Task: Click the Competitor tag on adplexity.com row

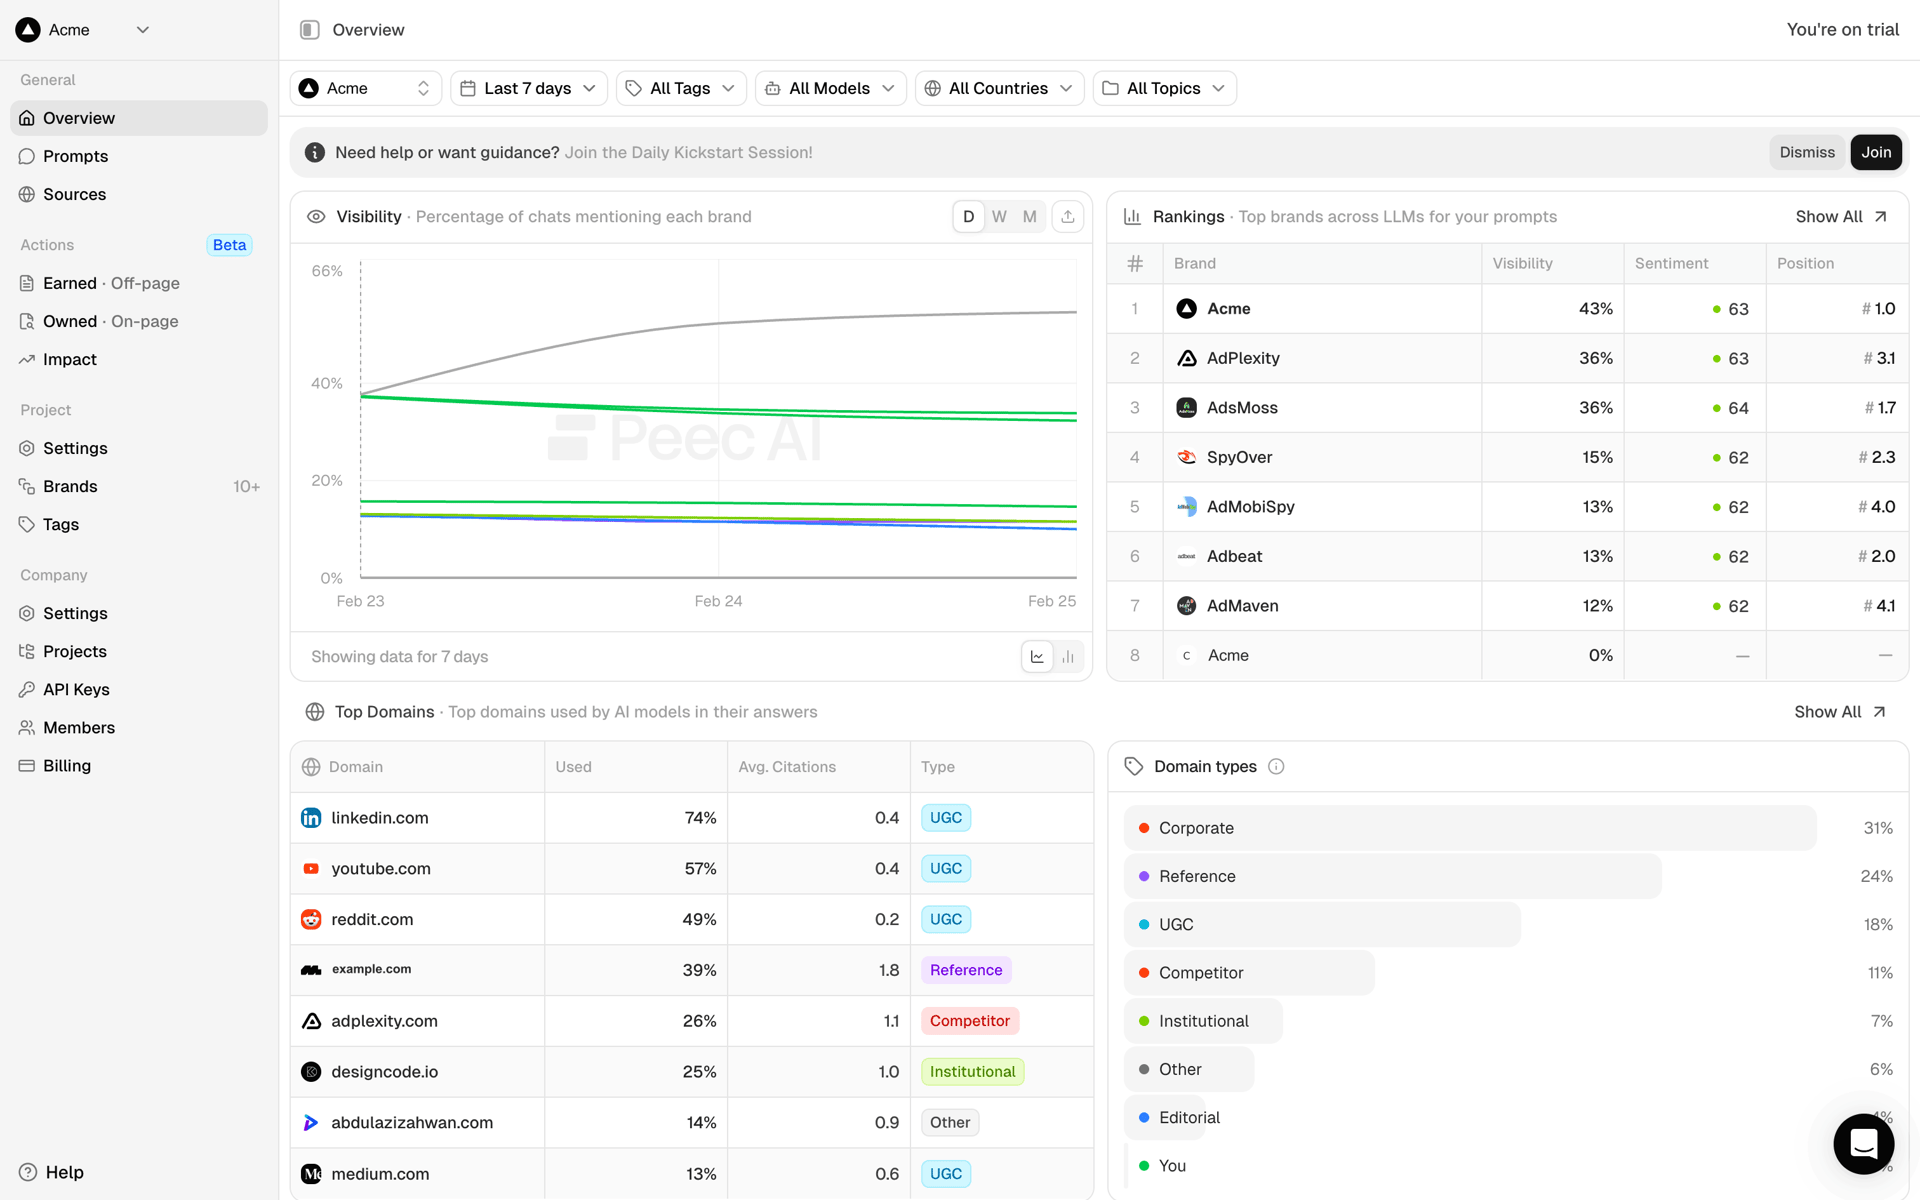Action: click(x=969, y=1021)
